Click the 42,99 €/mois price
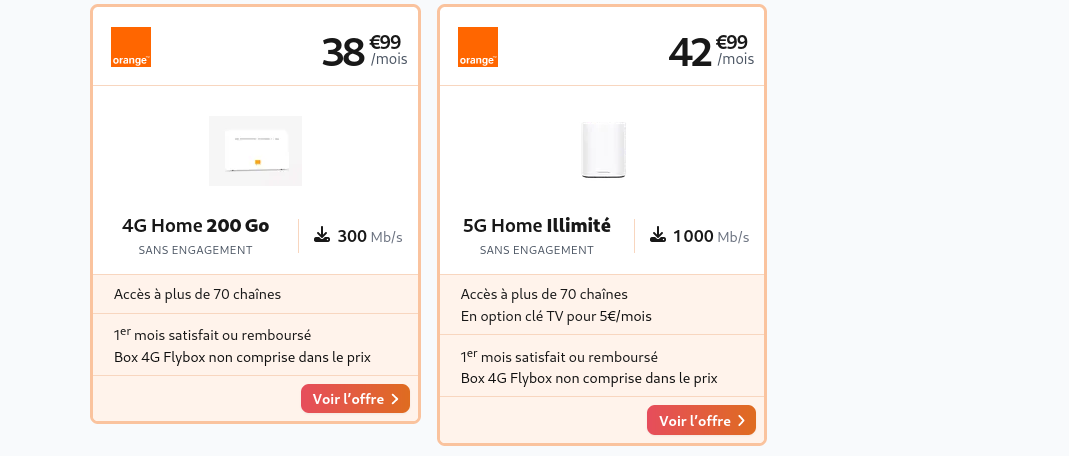 point(711,51)
